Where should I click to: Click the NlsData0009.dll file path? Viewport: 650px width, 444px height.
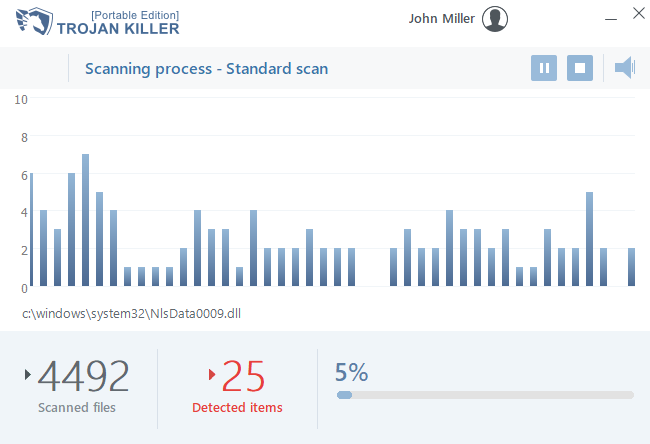click(131, 313)
